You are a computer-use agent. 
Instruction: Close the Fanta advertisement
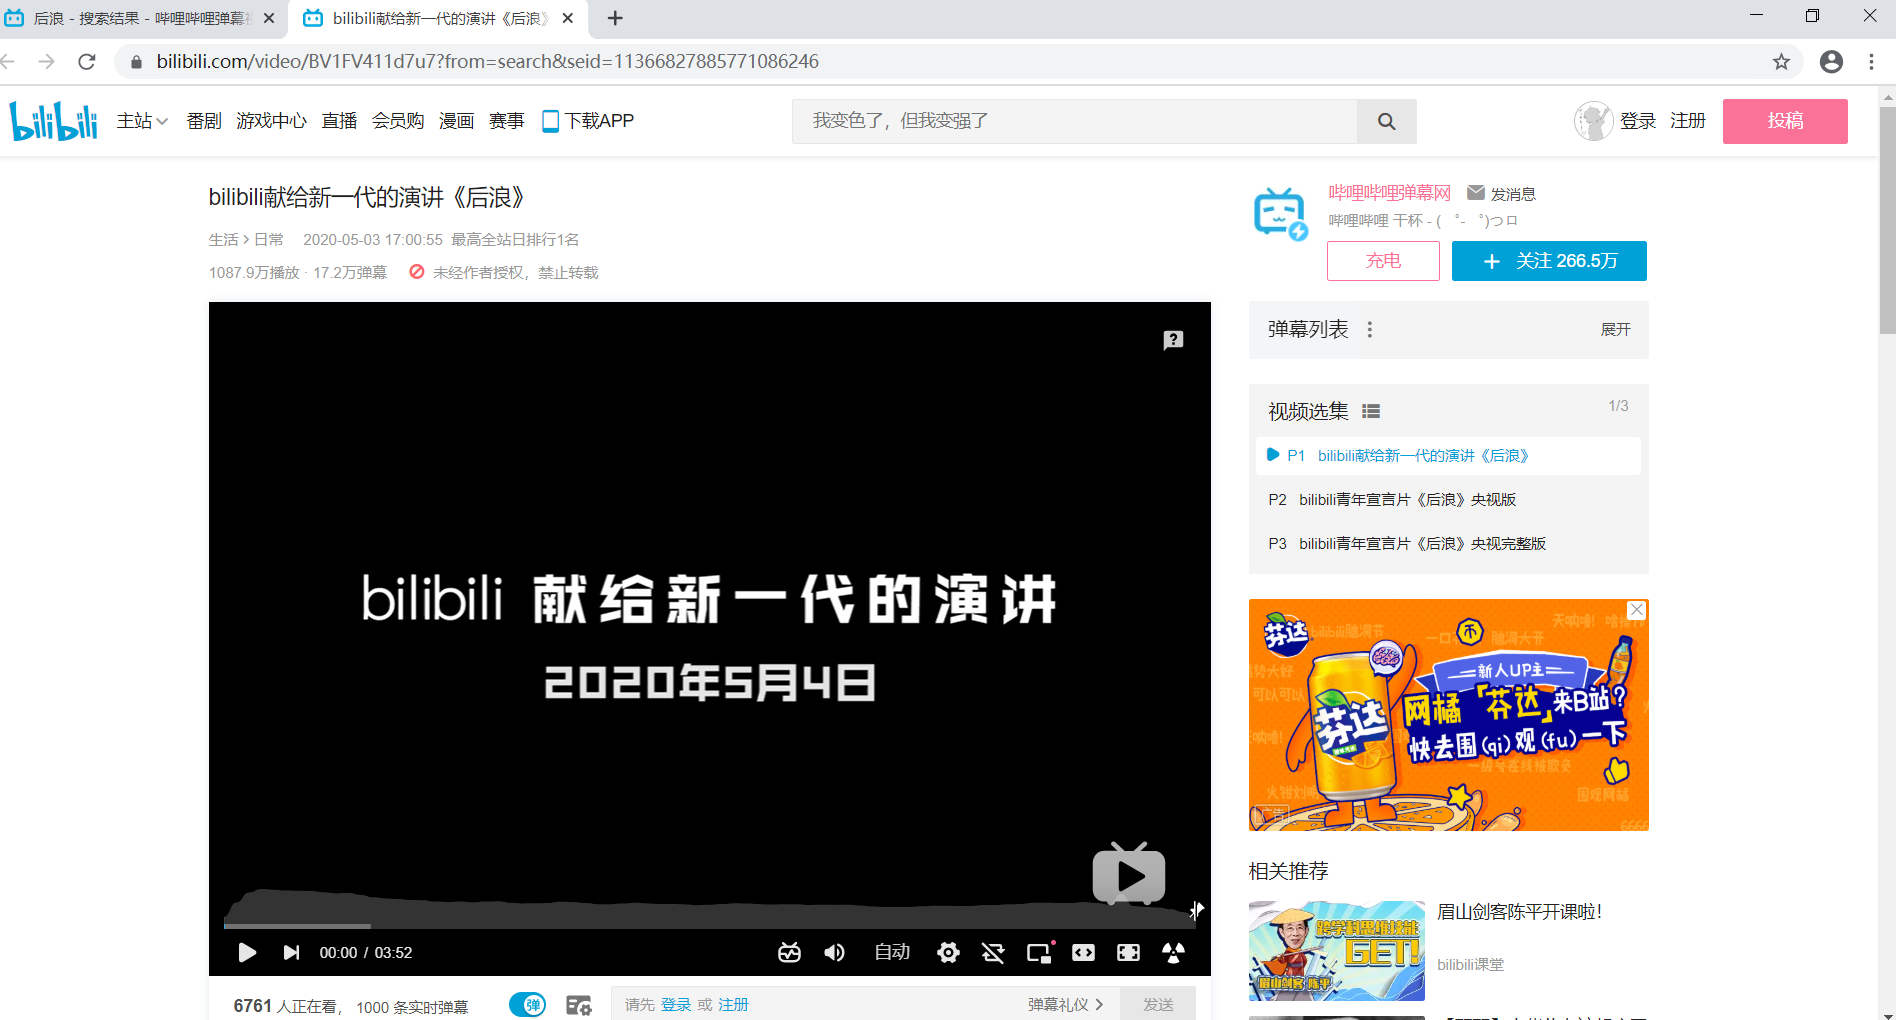coord(1636,610)
